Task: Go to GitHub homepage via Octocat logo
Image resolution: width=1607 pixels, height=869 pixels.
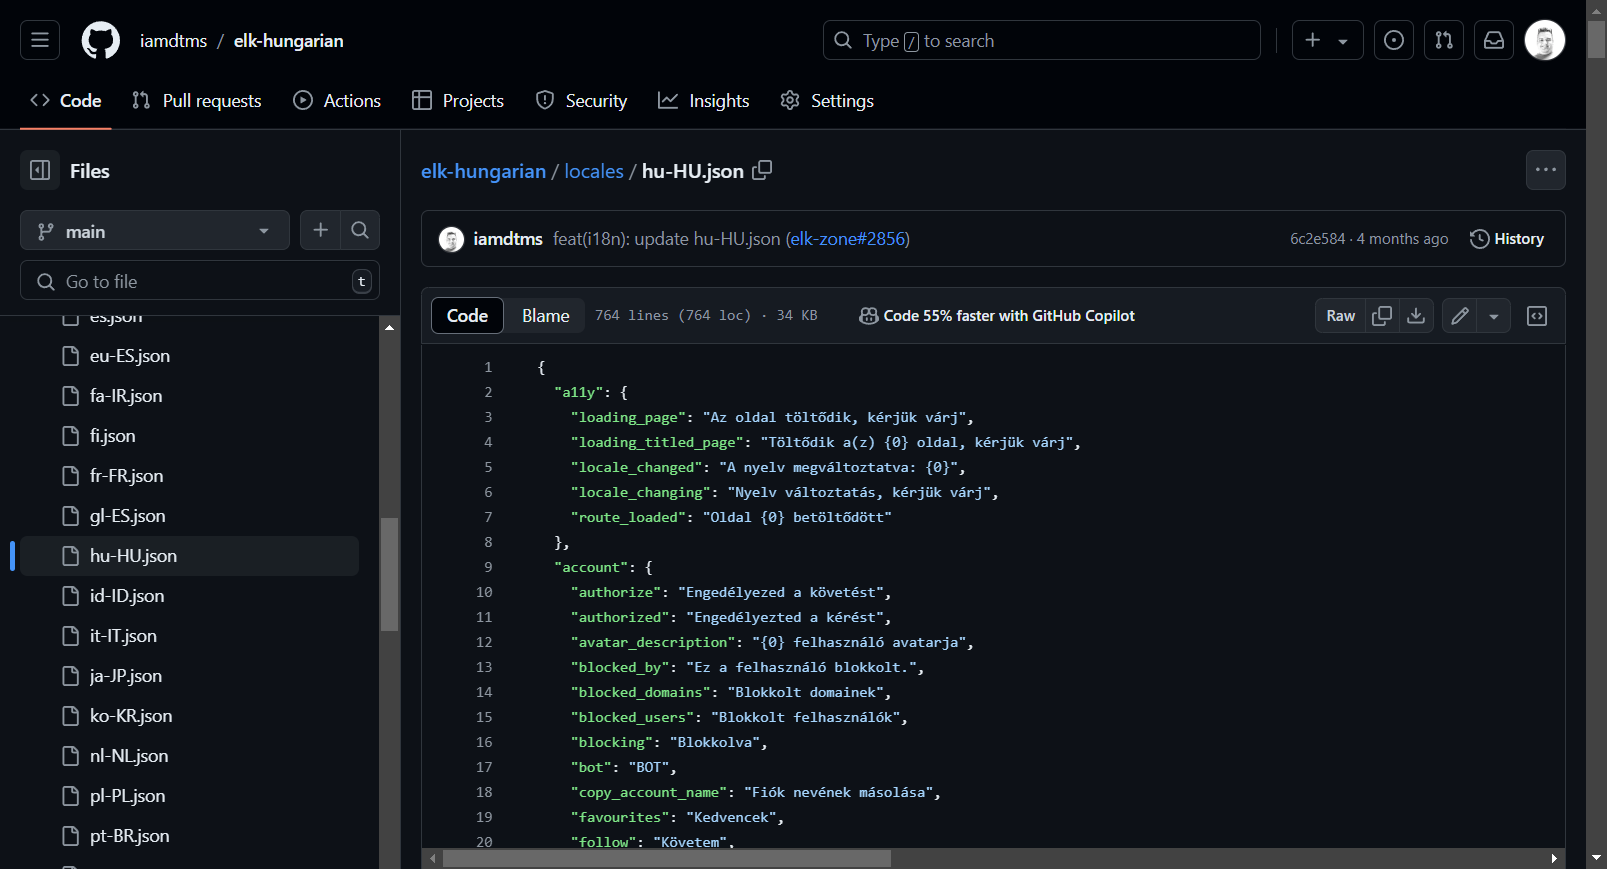Action: click(100, 40)
